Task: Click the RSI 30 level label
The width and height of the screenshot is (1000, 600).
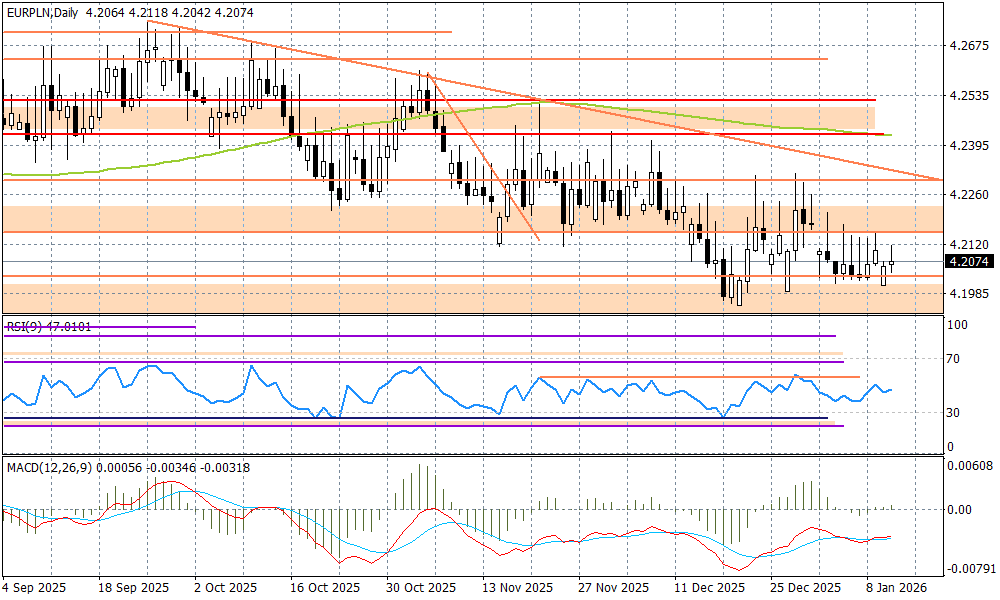Action: (957, 412)
